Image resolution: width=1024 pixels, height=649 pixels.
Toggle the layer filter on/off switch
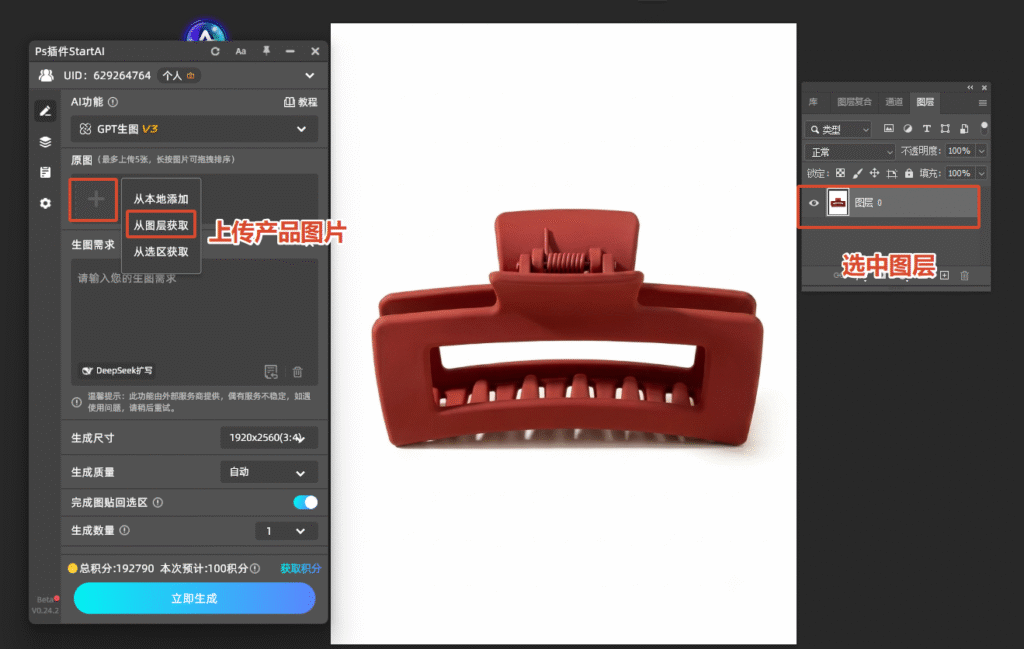click(x=984, y=127)
